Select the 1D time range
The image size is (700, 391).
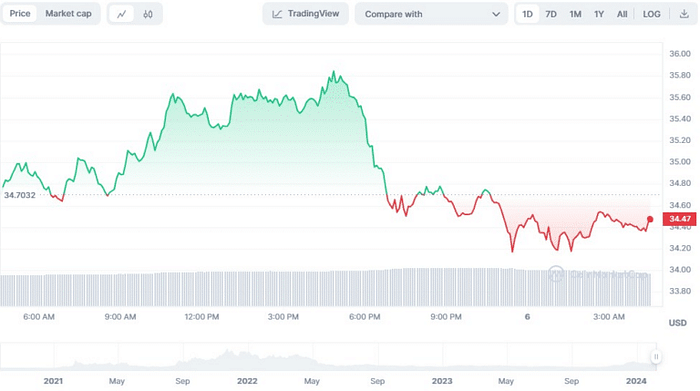[x=527, y=14]
